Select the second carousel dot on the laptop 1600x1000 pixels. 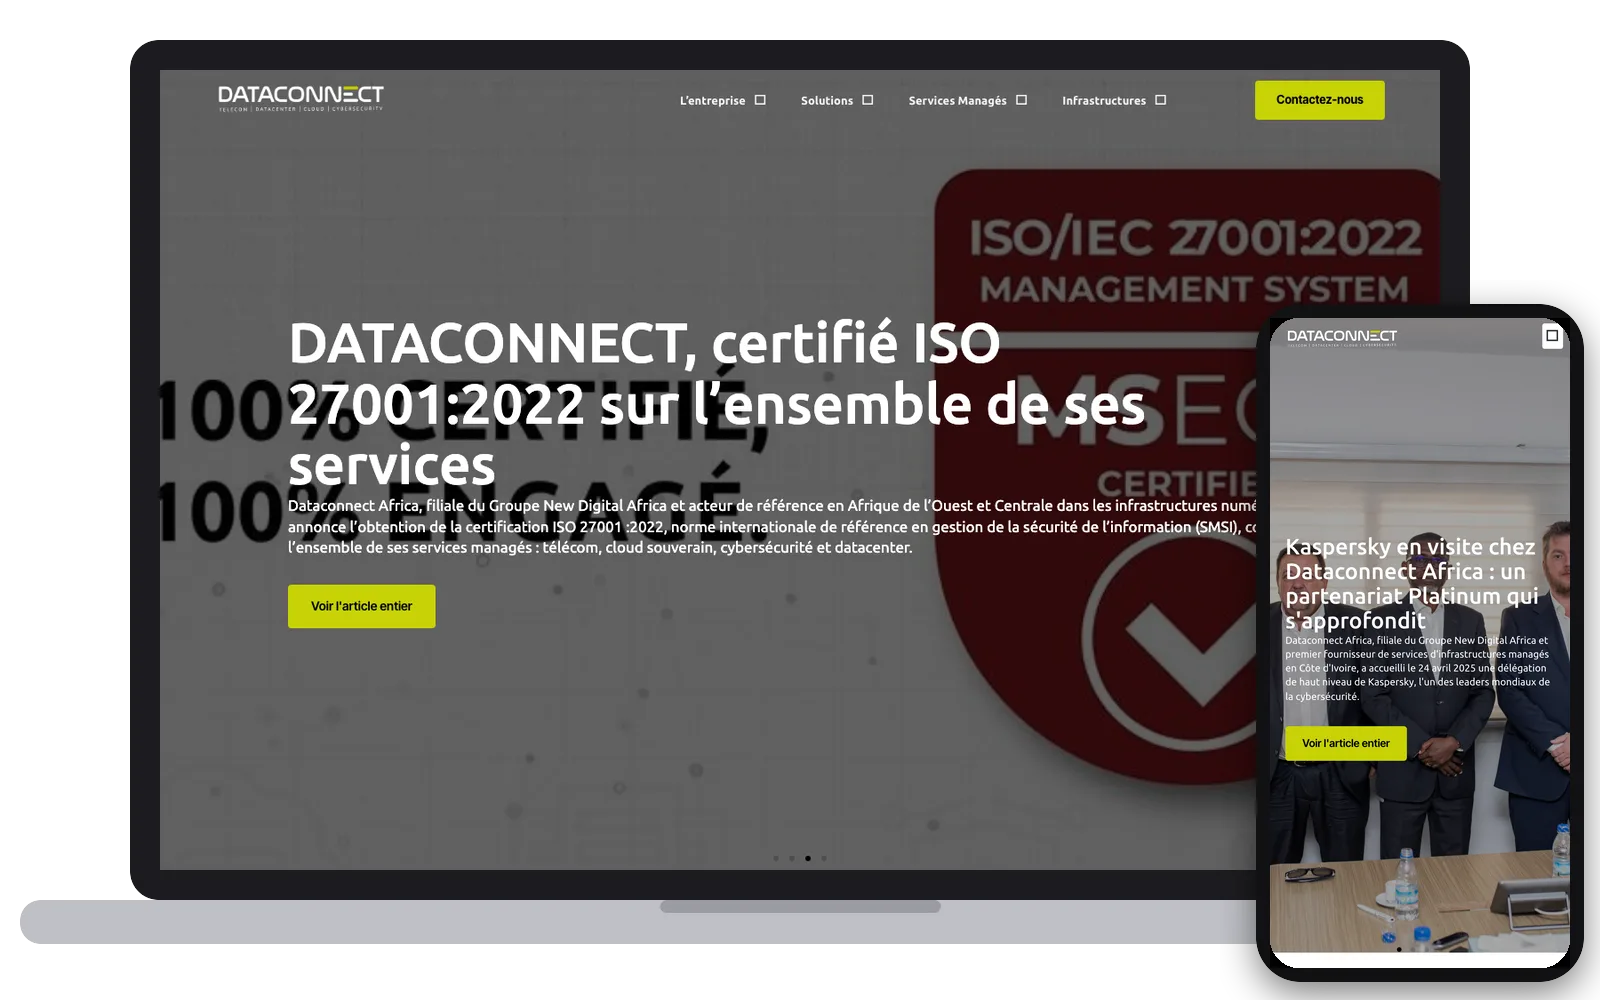pos(792,858)
